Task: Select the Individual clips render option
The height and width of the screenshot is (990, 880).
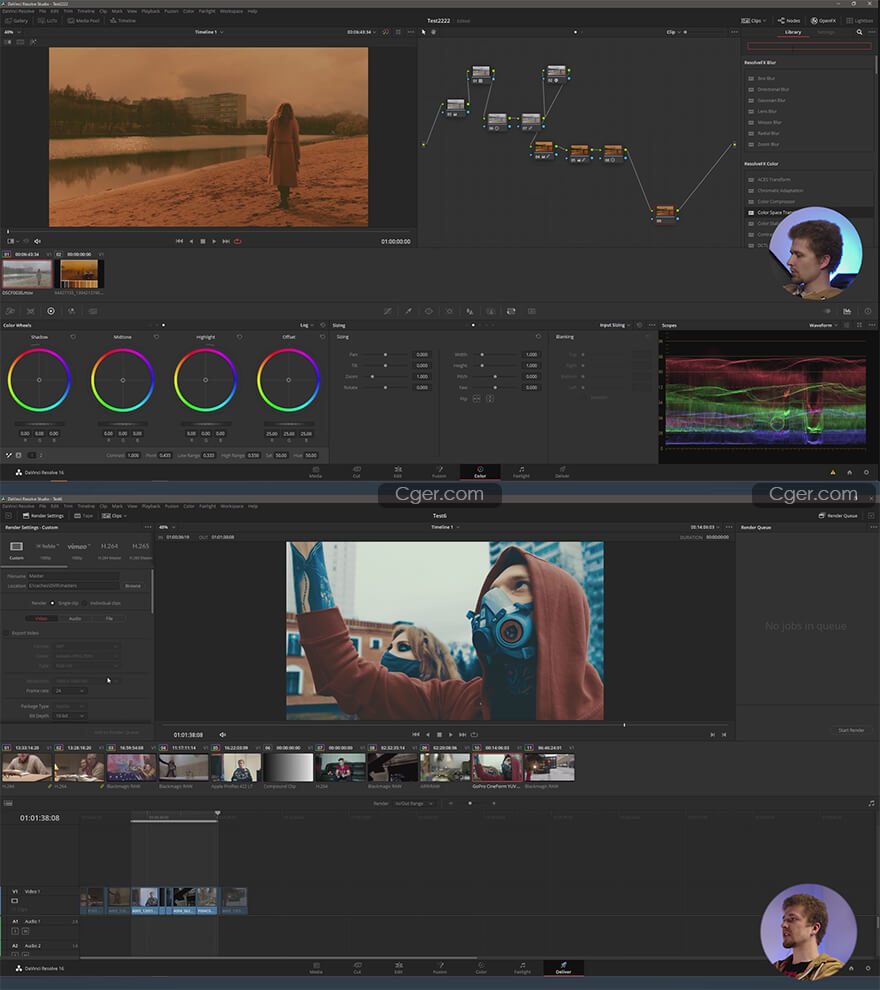Action: 85,603
